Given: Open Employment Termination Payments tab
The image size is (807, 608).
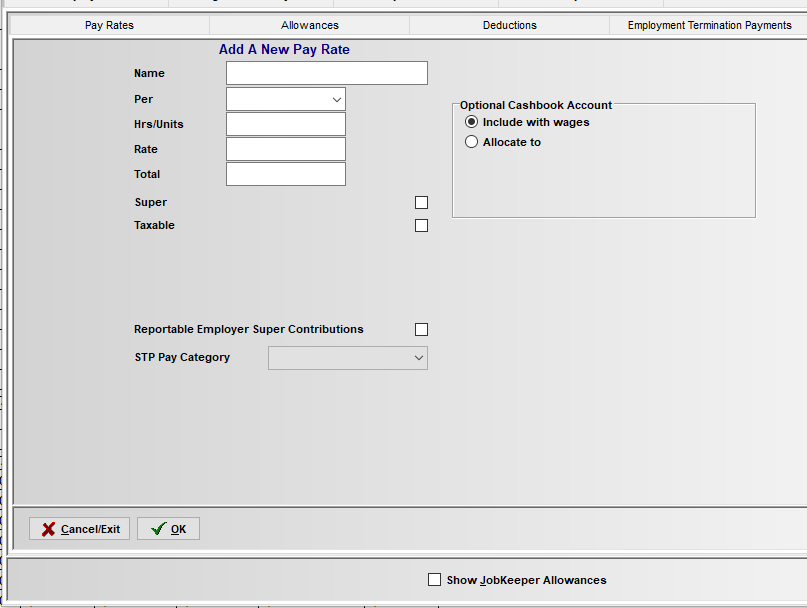Looking at the screenshot, I should (x=709, y=25).
